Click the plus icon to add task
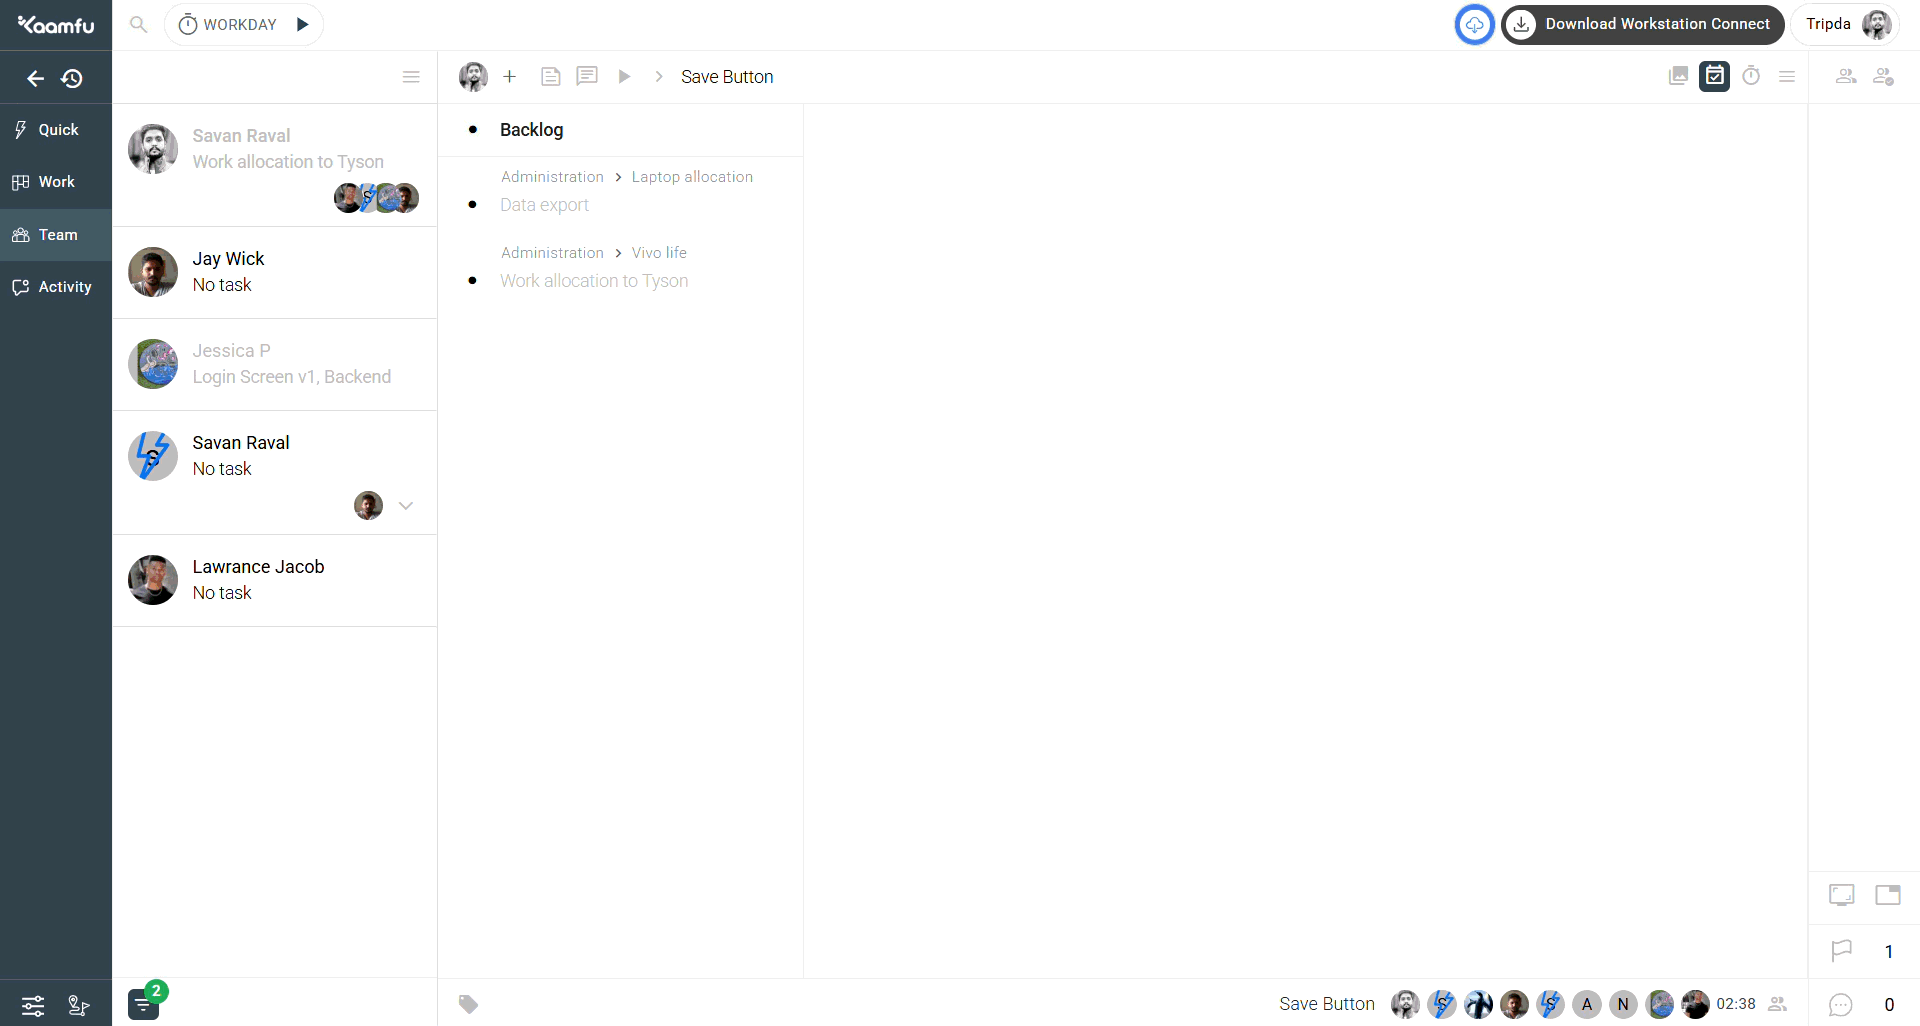Viewport: 1920px width, 1026px height. (509, 76)
